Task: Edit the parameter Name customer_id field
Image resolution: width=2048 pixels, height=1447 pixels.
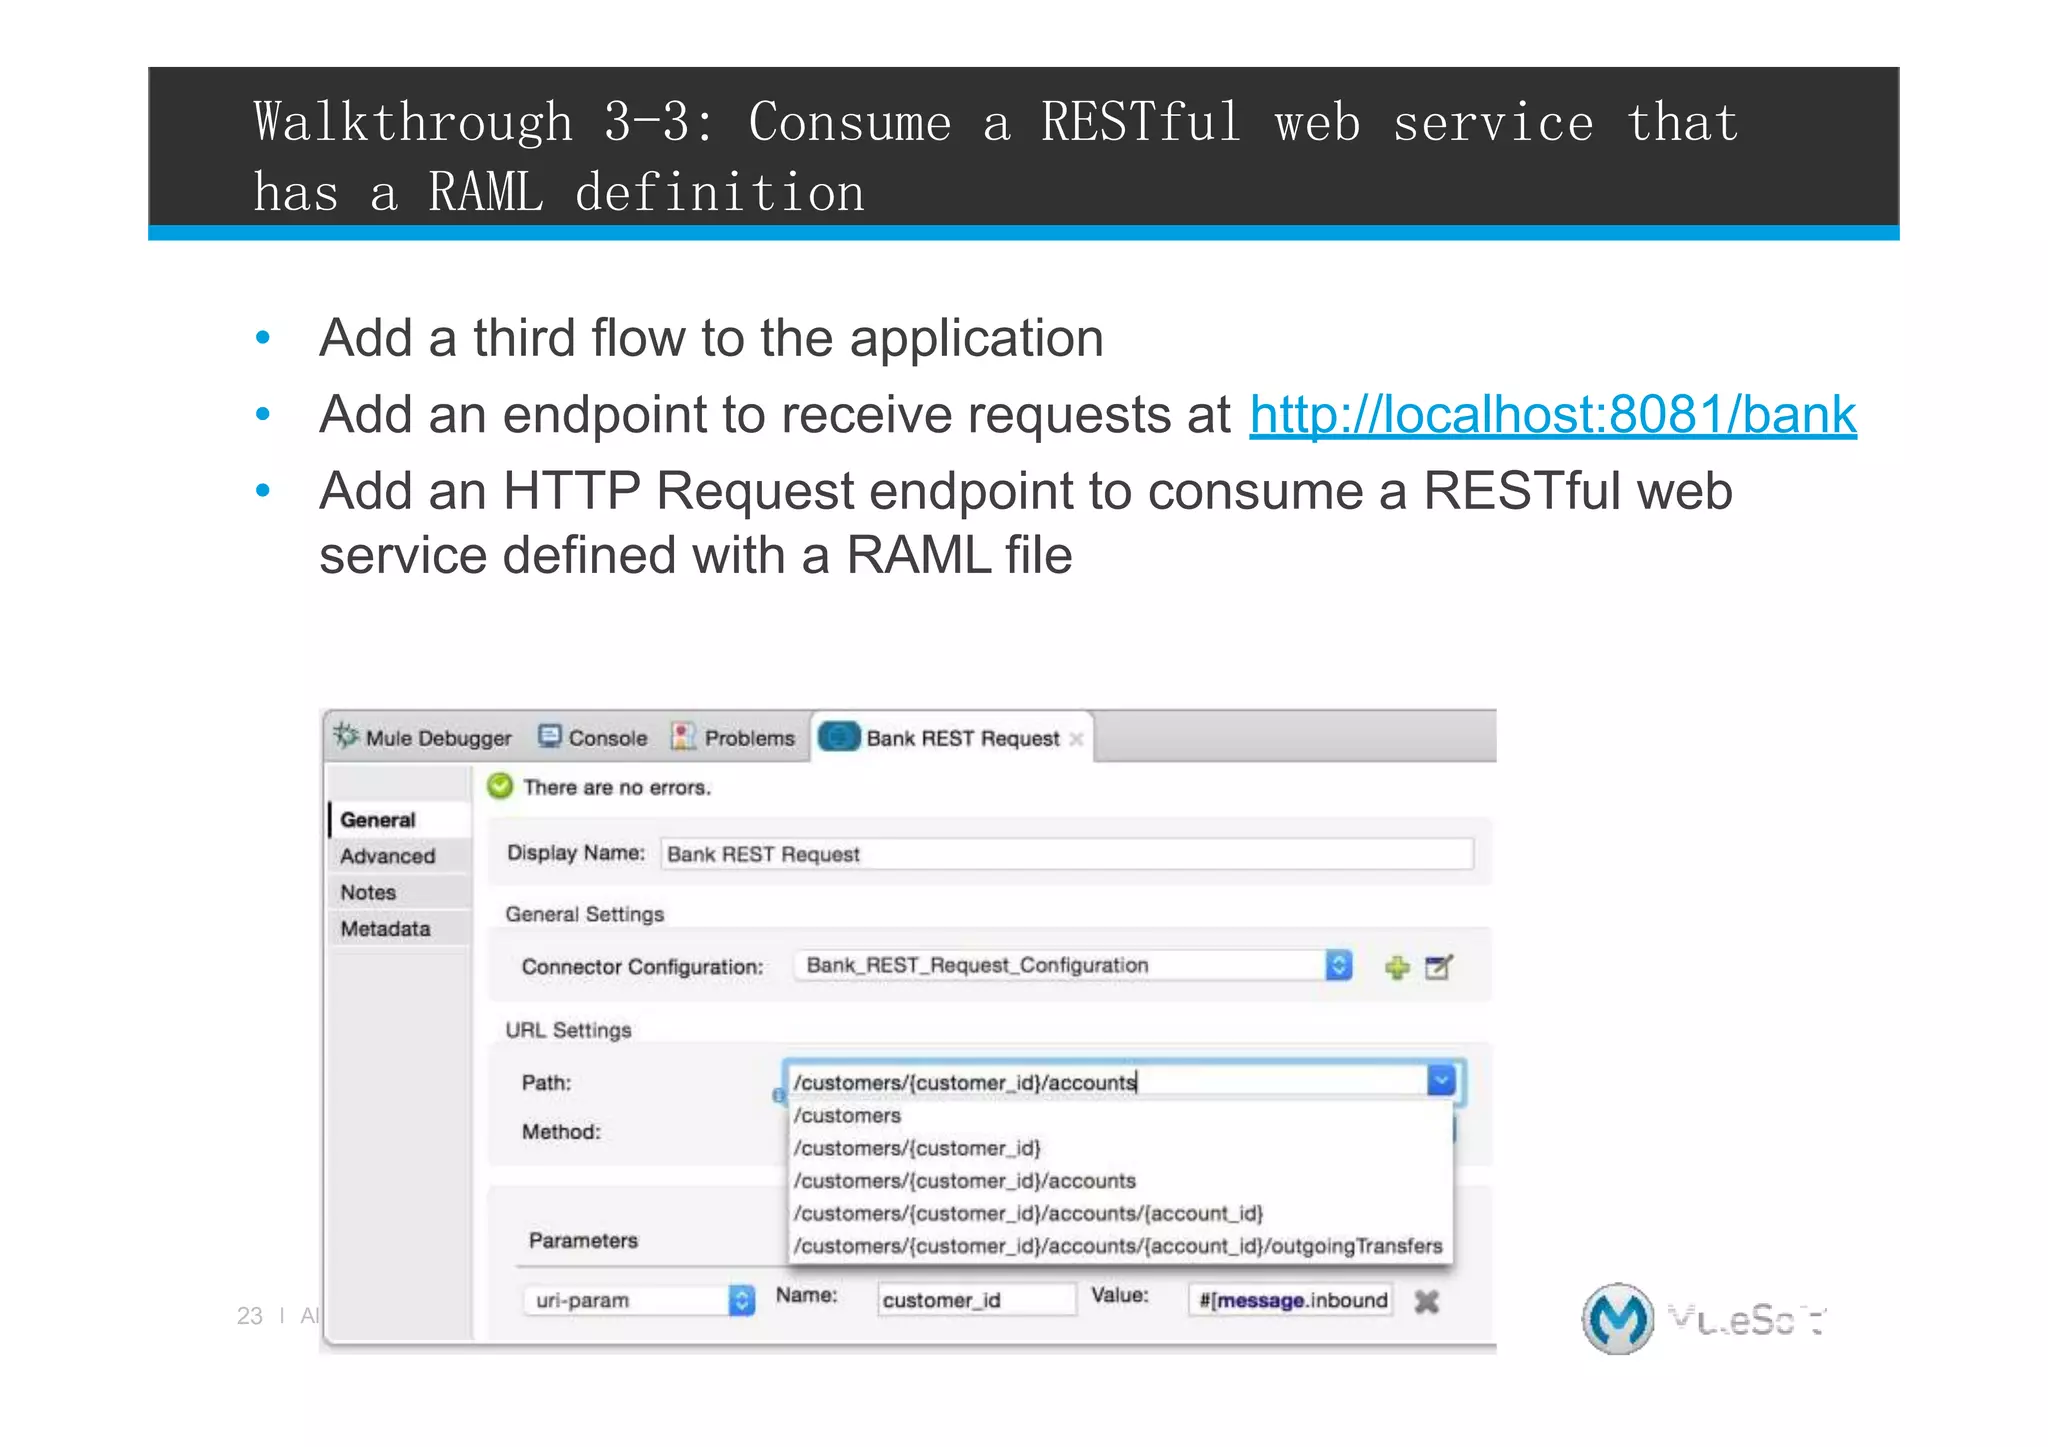Action: click(x=976, y=1300)
